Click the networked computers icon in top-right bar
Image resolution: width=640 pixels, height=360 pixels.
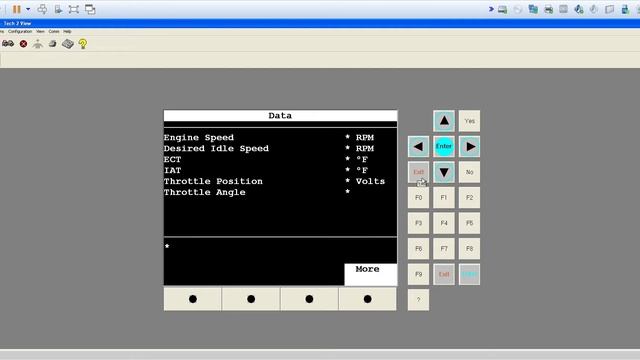[x=533, y=9]
